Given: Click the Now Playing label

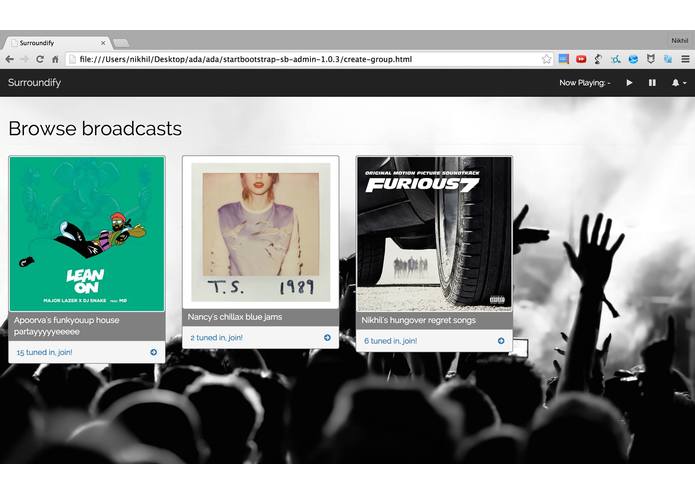Looking at the screenshot, I should pyautogui.click(x=585, y=83).
